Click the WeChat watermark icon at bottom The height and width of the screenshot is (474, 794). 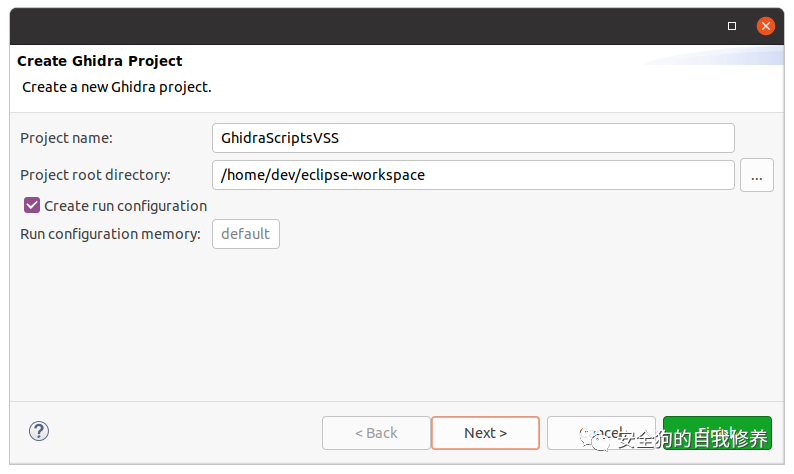602,439
